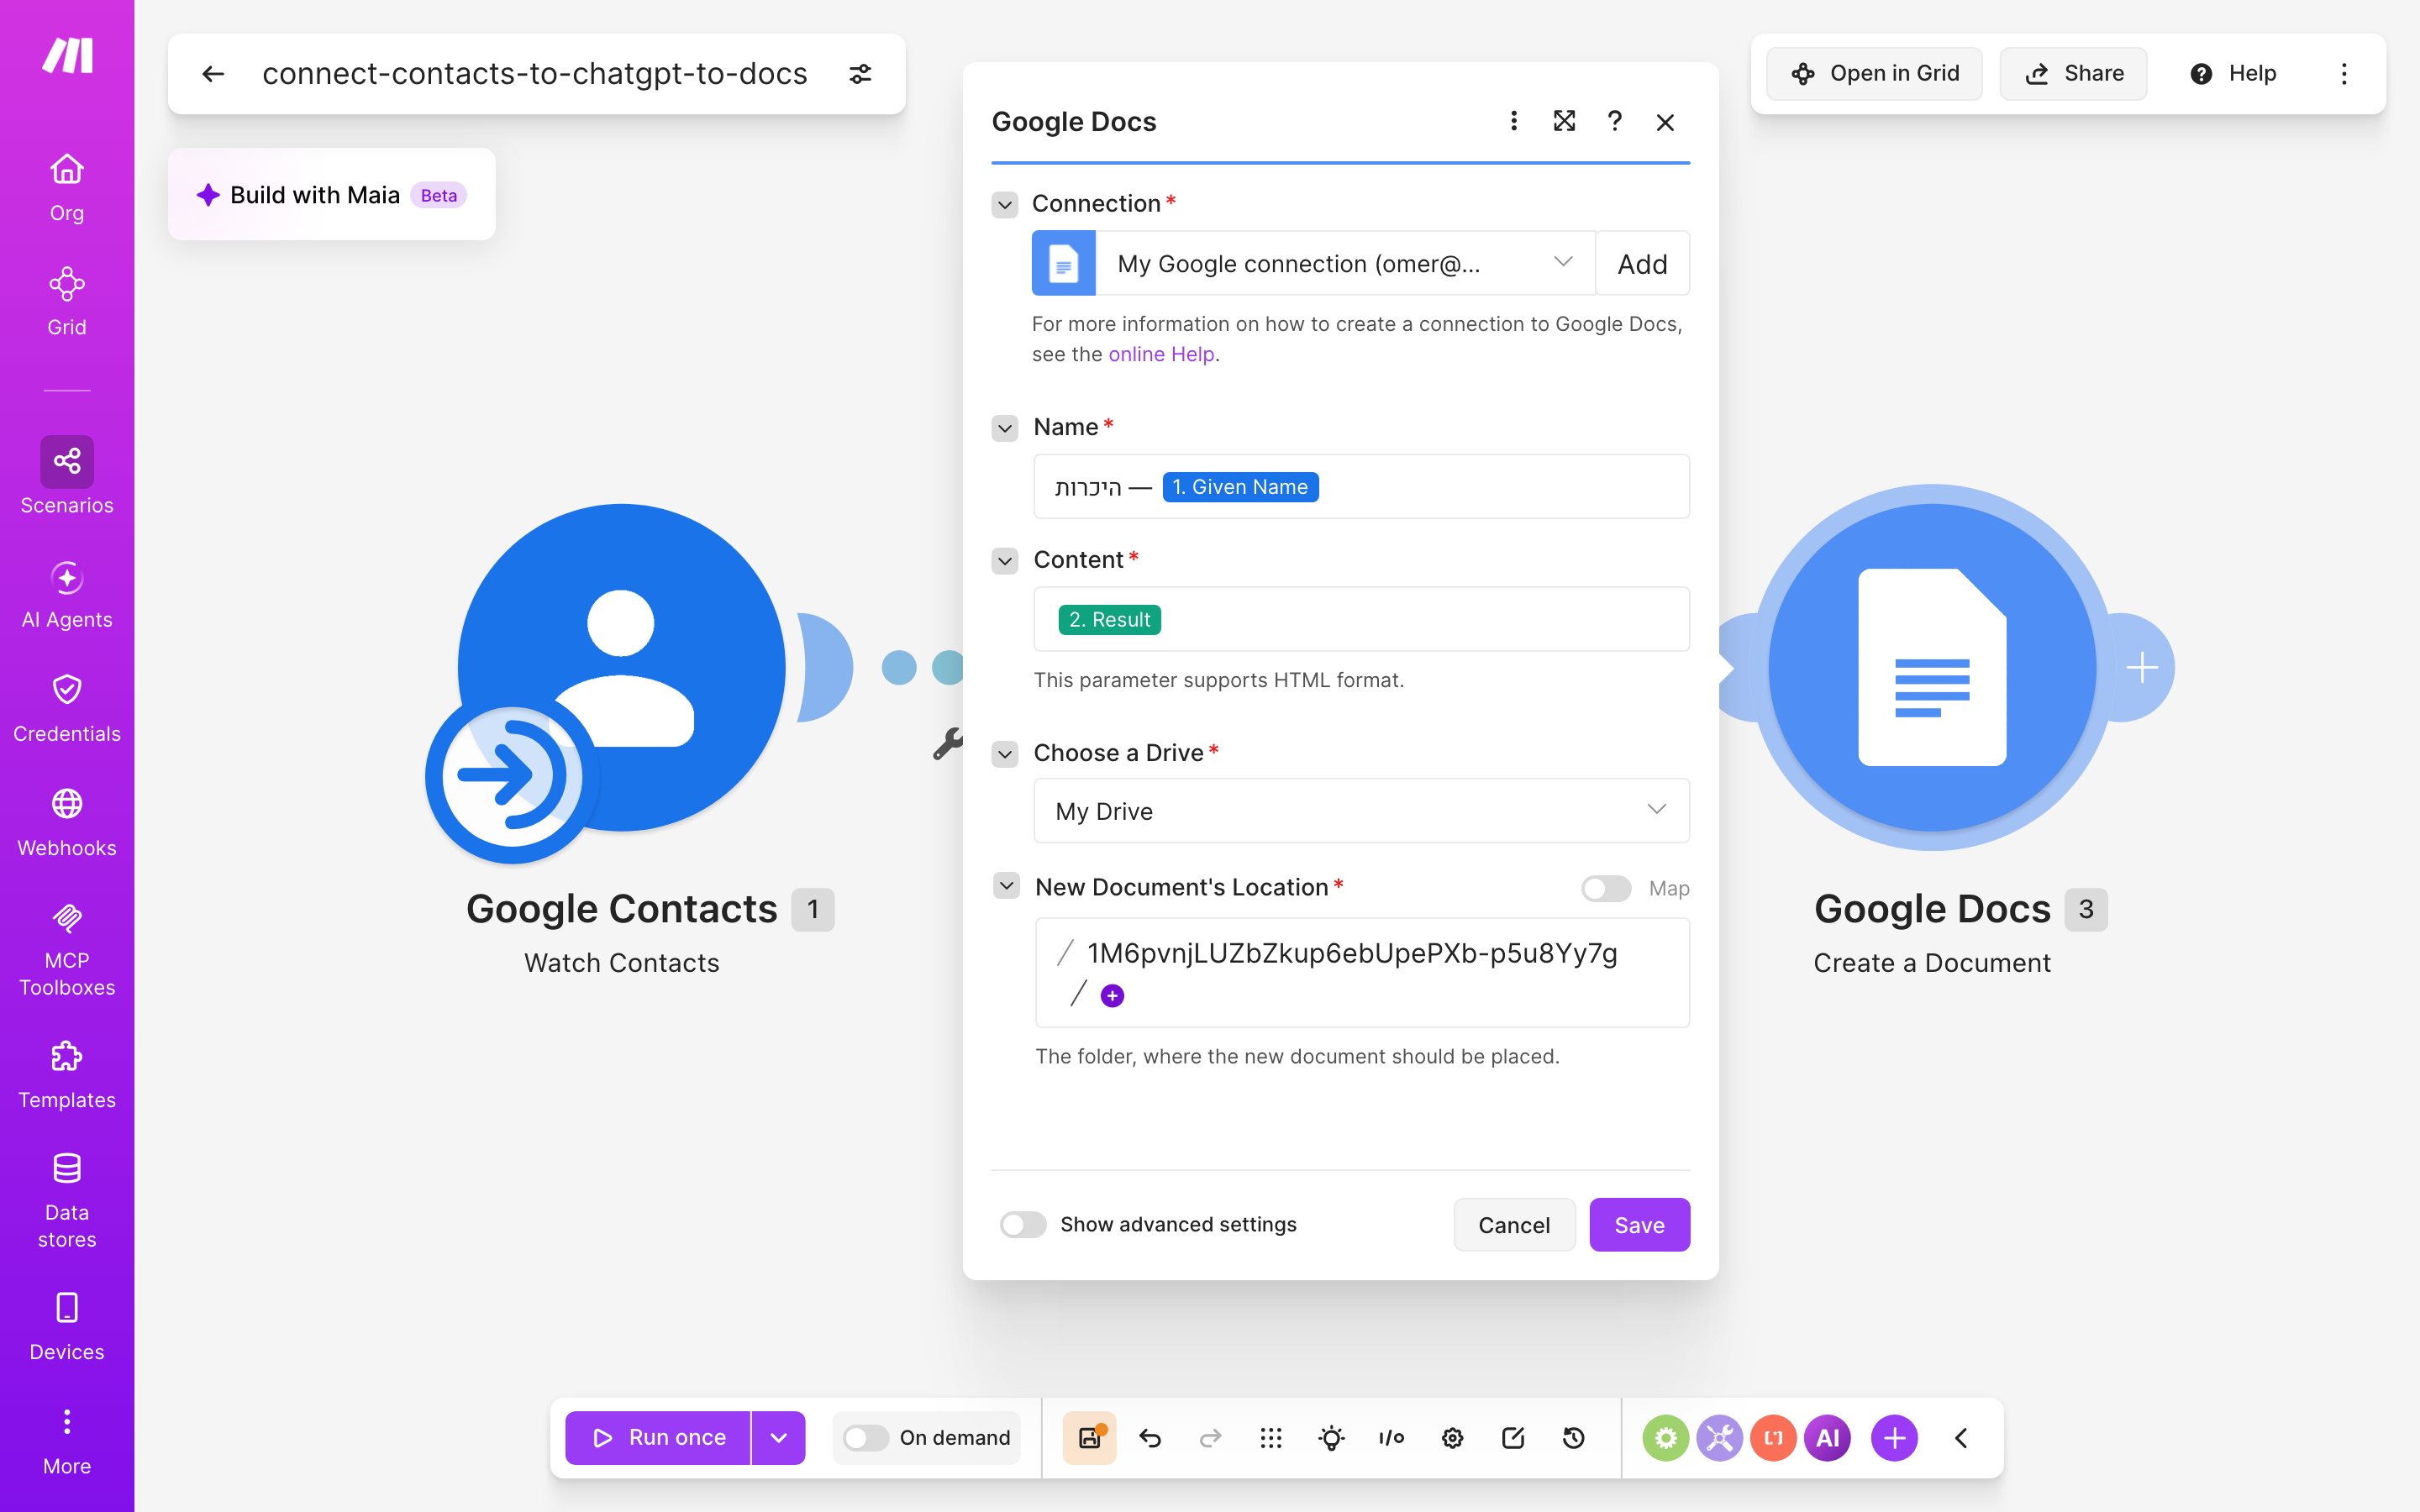Open the history clock icon
Screen dimensions: 2420x1512
pos(1573,1438)
